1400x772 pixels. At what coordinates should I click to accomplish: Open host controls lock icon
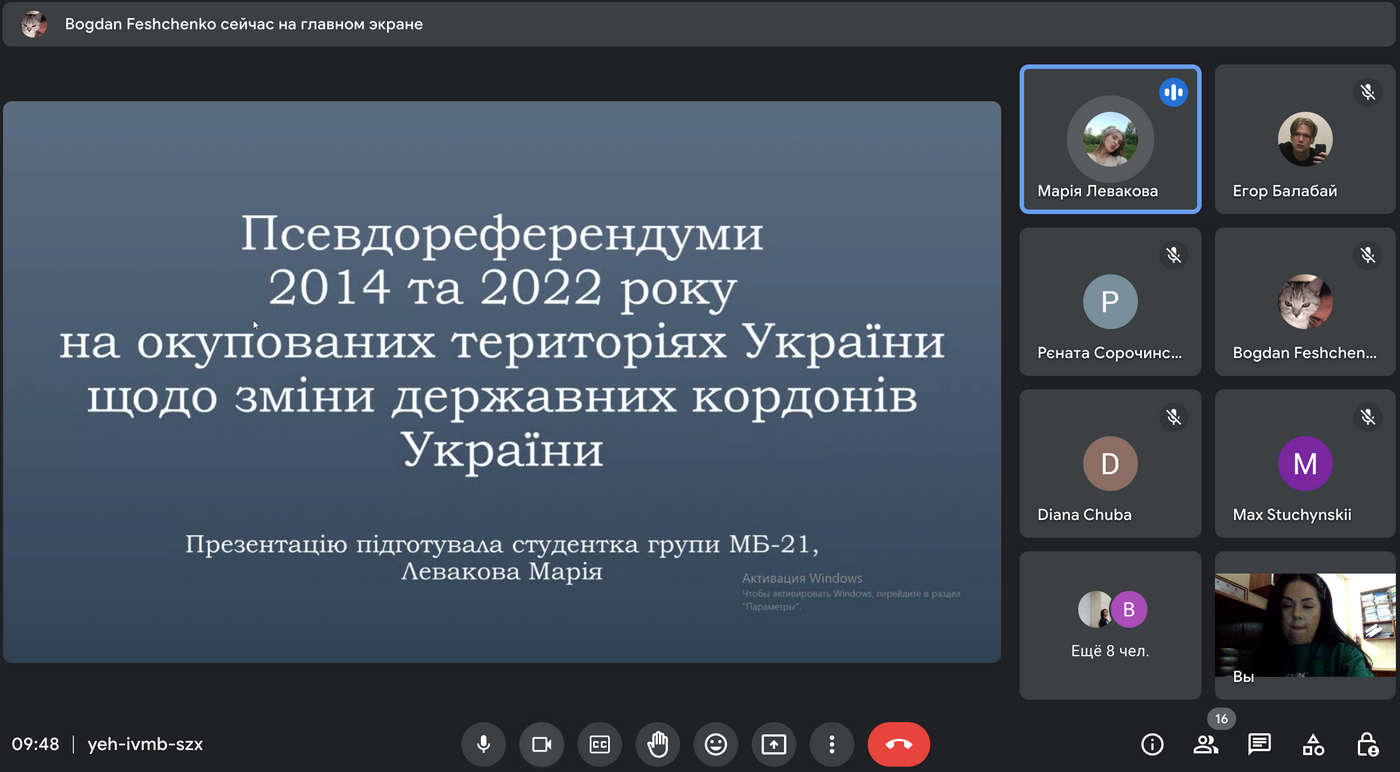tap(1367, 744)
